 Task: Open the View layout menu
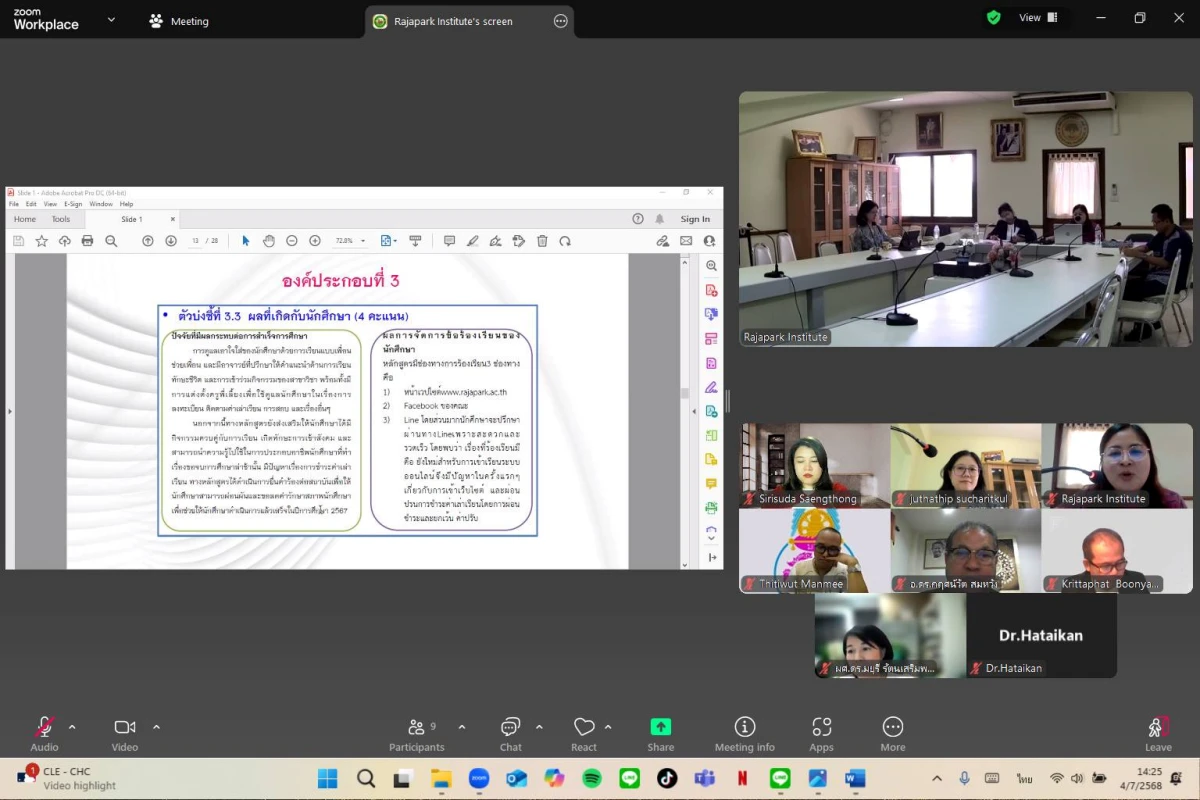[1037, 18]
